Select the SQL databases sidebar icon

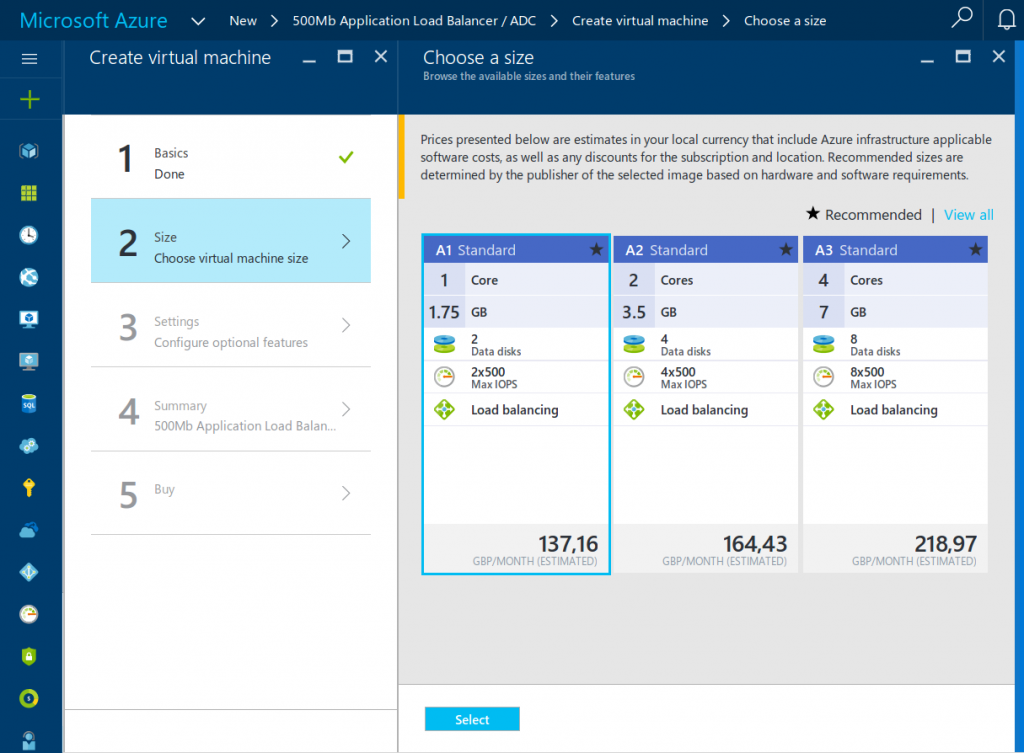click(x=31, y=403)
